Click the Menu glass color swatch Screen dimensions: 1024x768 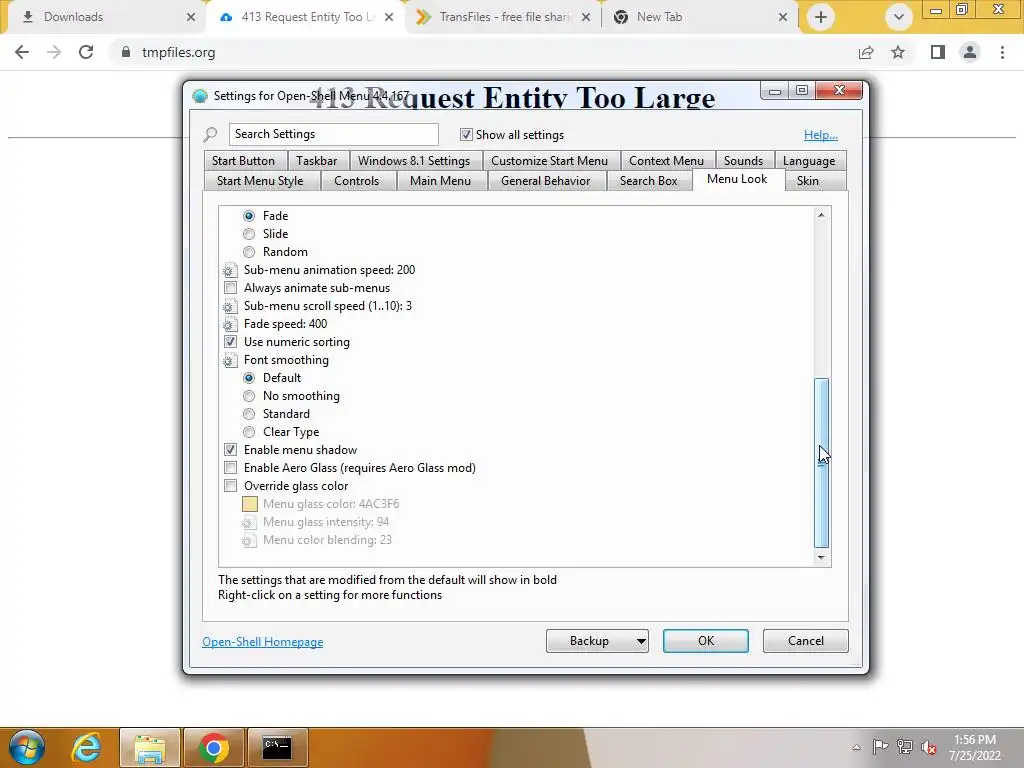[x=249, y=504]
